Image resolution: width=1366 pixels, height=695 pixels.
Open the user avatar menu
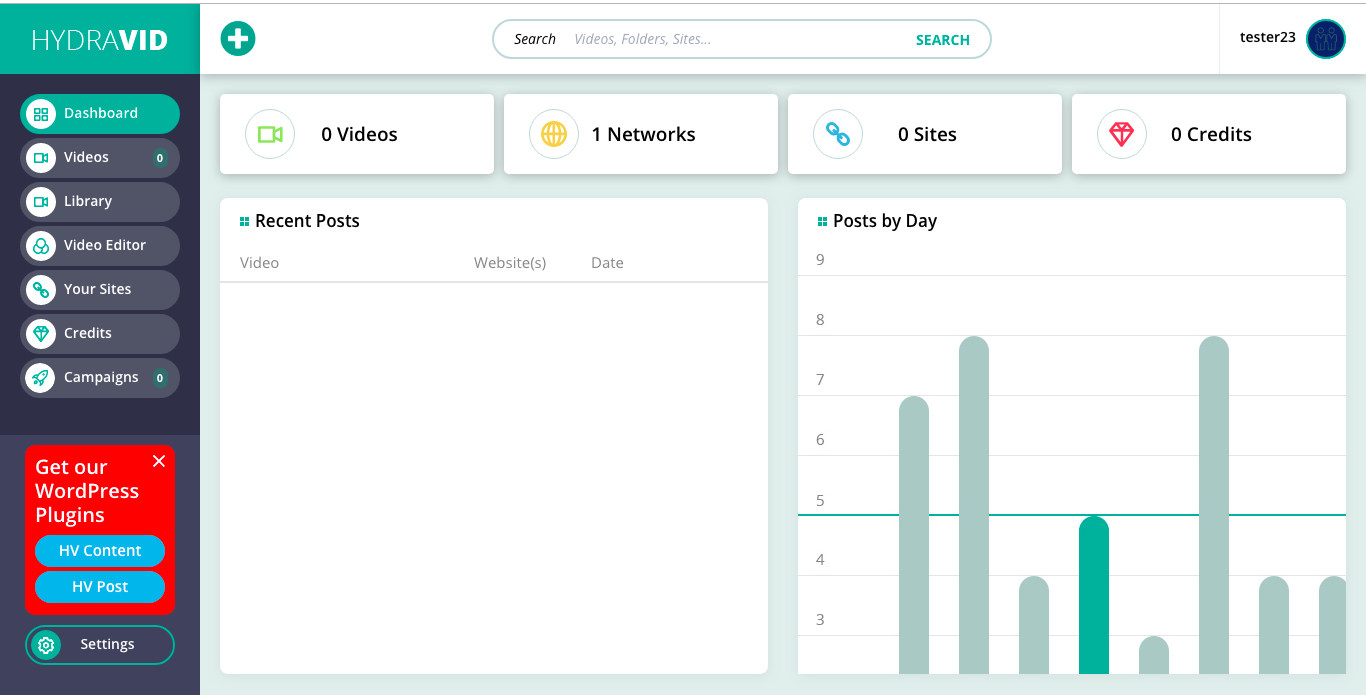pyautogui.click(x=1326, y=39)
